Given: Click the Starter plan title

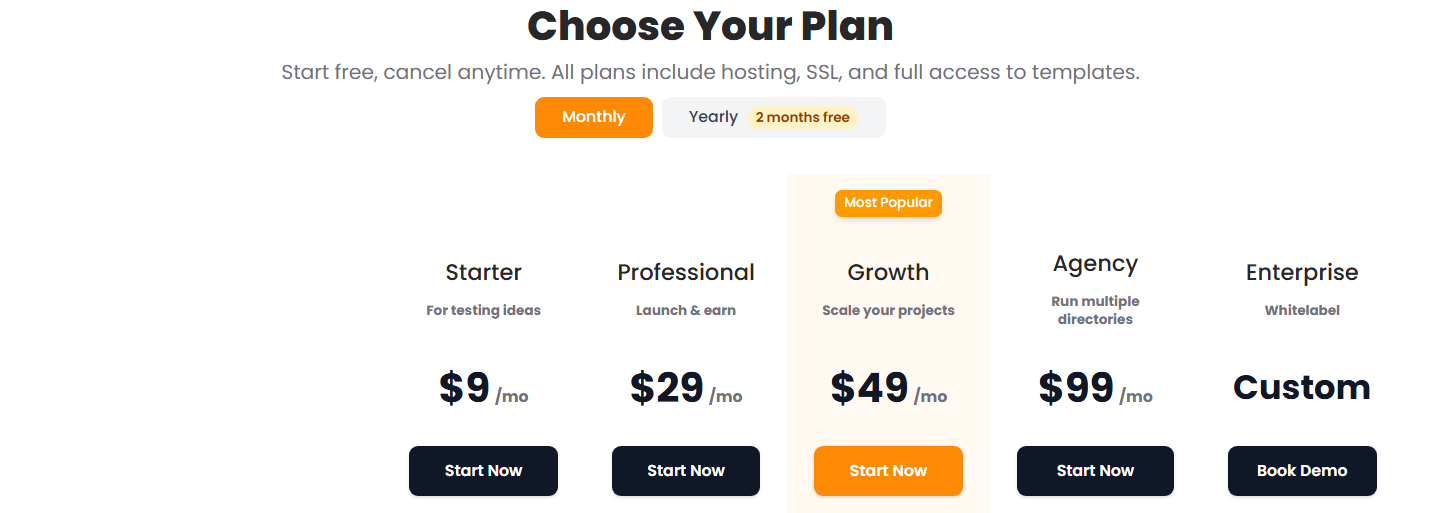Looking at the screenshot, I should coord(483,272).
